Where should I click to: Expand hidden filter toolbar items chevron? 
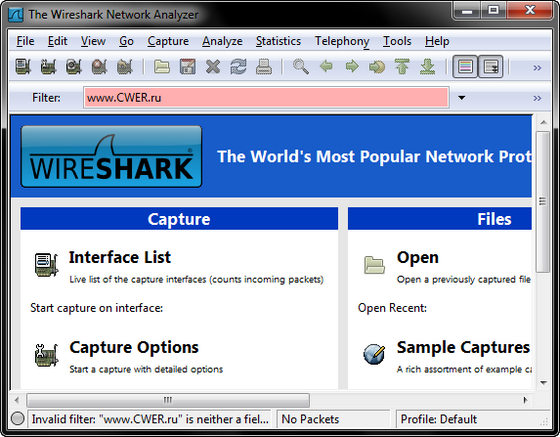point(537,98)
